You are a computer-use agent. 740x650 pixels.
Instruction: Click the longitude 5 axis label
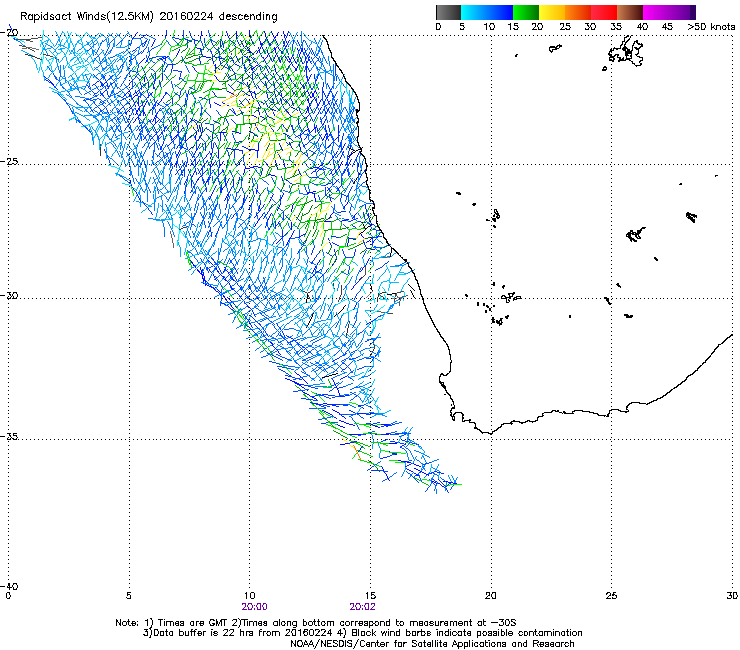coord(129,596)
